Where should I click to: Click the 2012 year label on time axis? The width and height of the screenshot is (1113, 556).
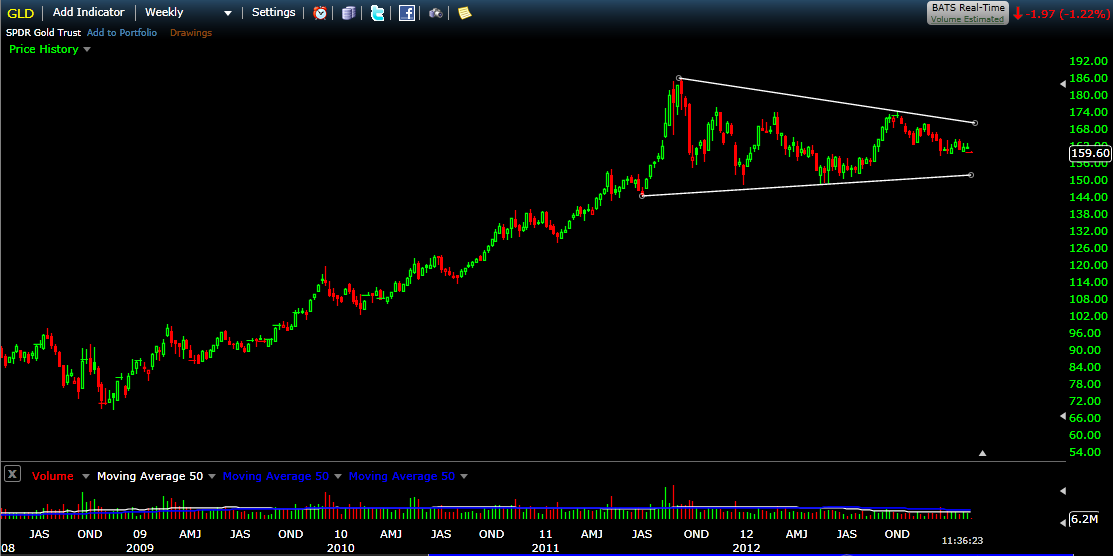coord(747,548)
